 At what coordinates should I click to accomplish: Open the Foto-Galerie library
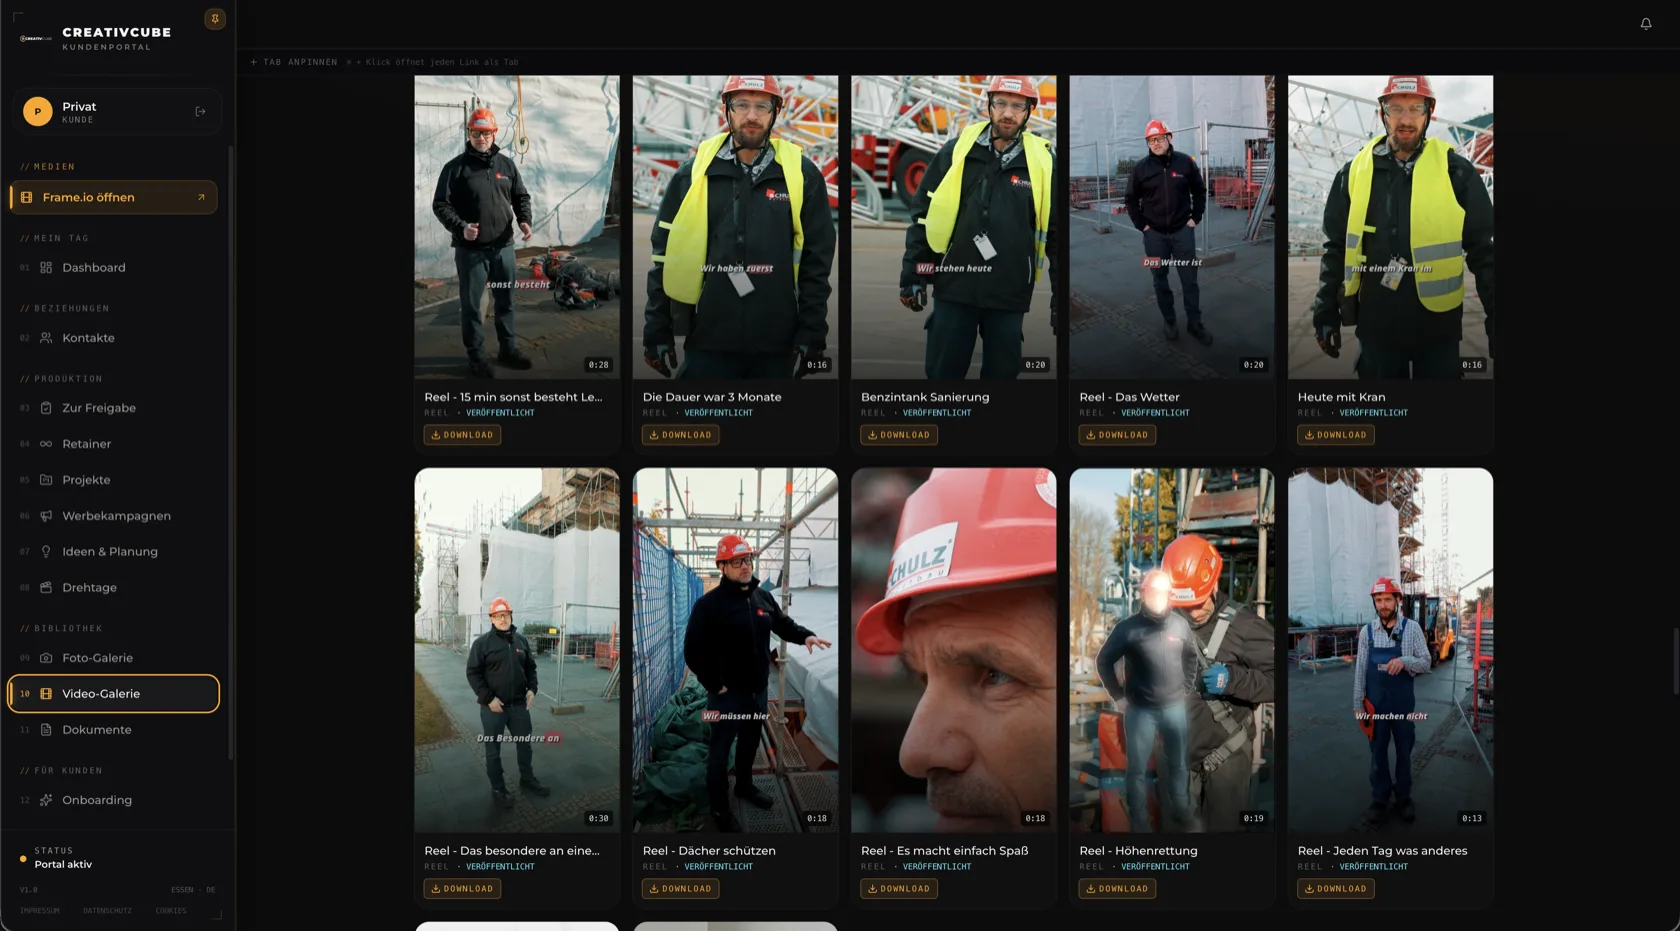[x=113, y=658]
